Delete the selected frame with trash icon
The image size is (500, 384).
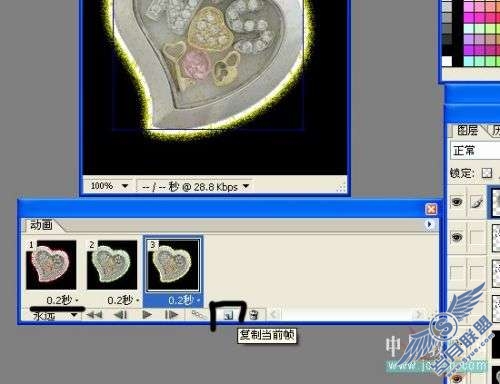[254, 315]
